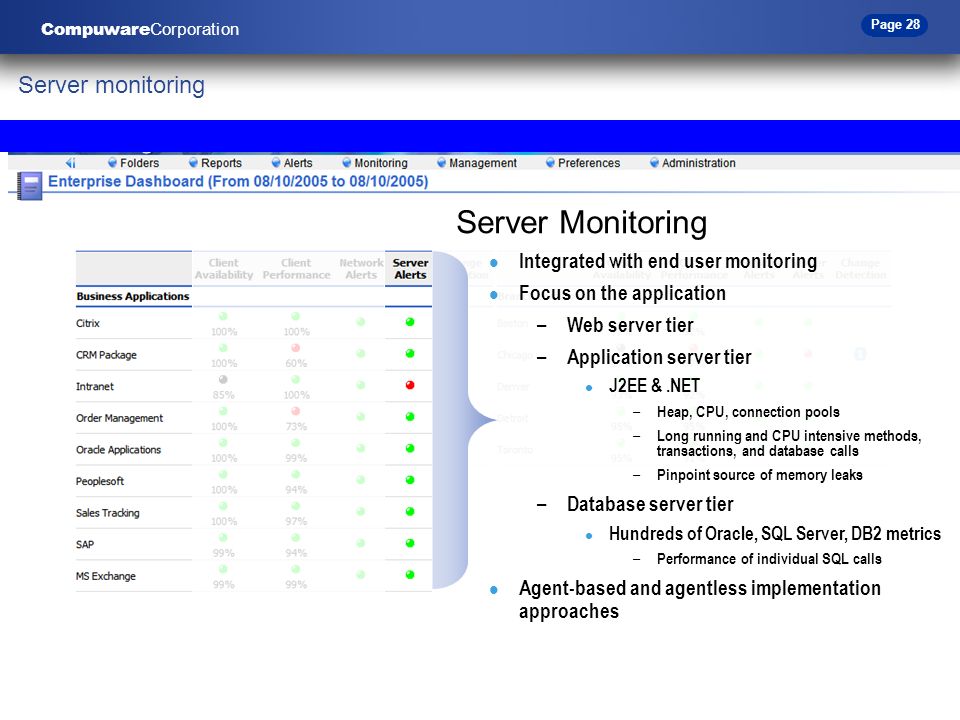Click the CRM Package server alert green indicator
The image size is (960, 720).
(x=410, y=353)
